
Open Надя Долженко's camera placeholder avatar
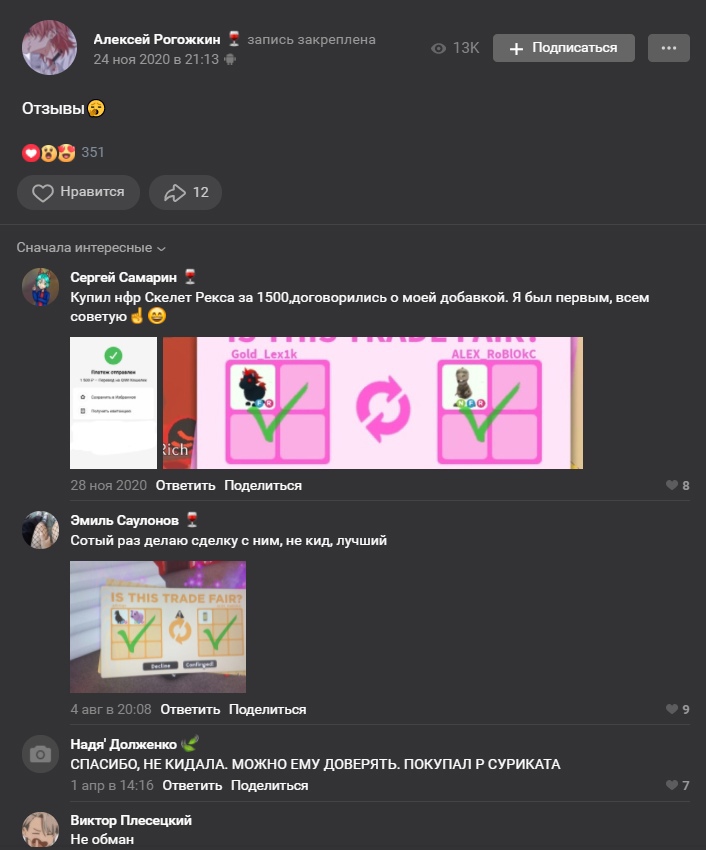click(x=40, y=754)
